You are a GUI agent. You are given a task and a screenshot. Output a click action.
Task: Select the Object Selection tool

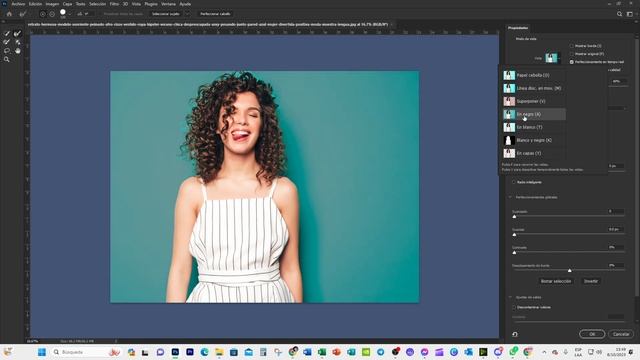(x=17, y=42)
